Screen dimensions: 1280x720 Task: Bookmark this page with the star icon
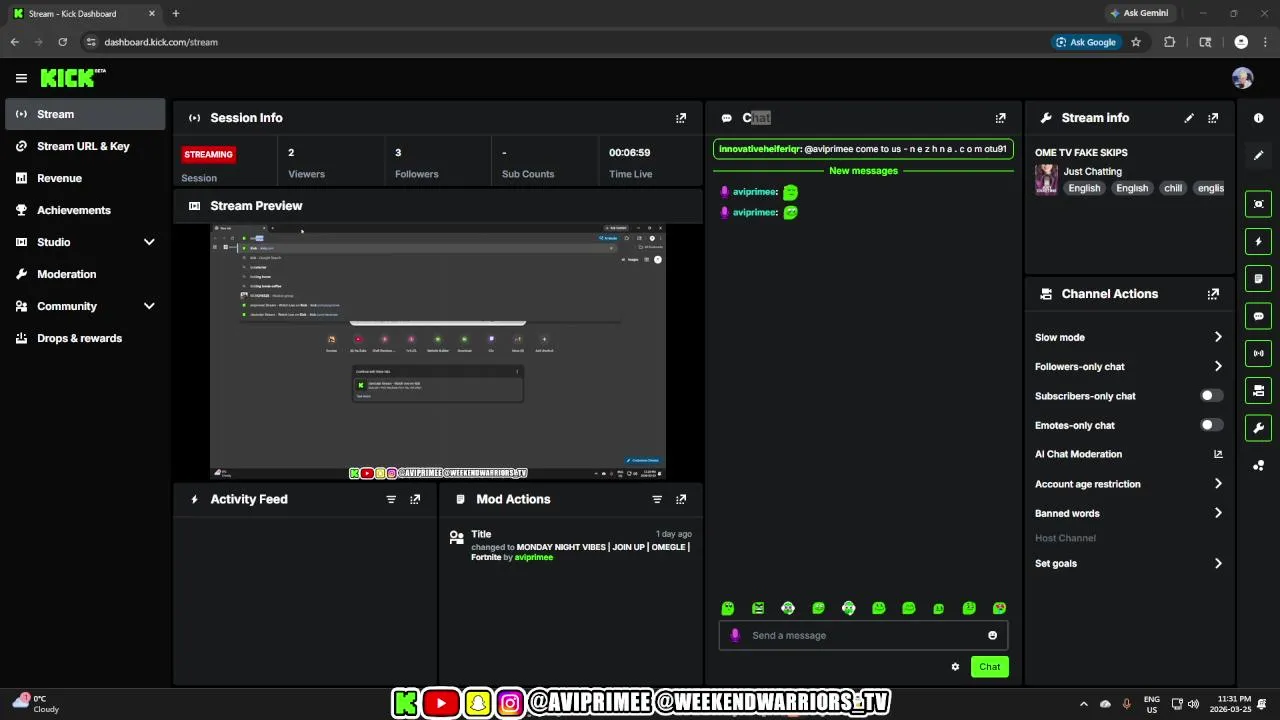pos(1136,42)
